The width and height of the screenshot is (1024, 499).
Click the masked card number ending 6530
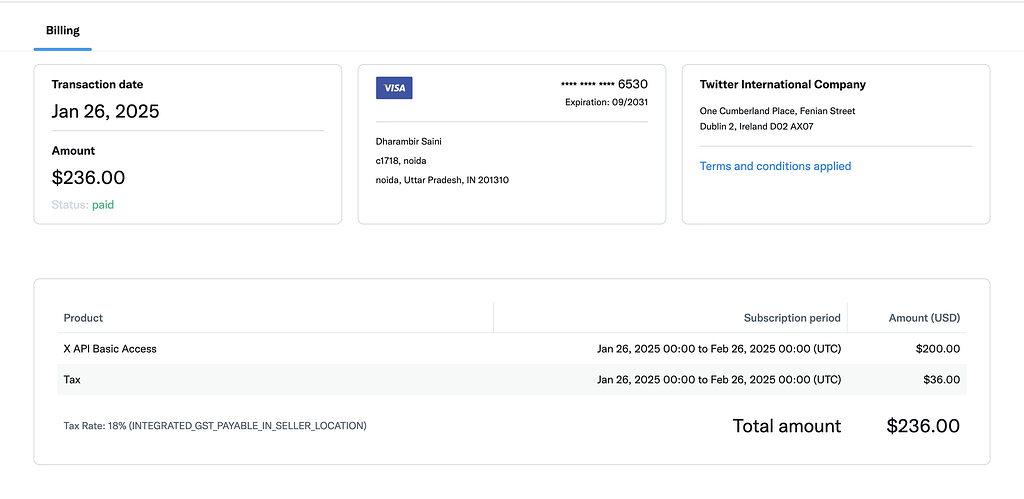[x=604, y=85]
